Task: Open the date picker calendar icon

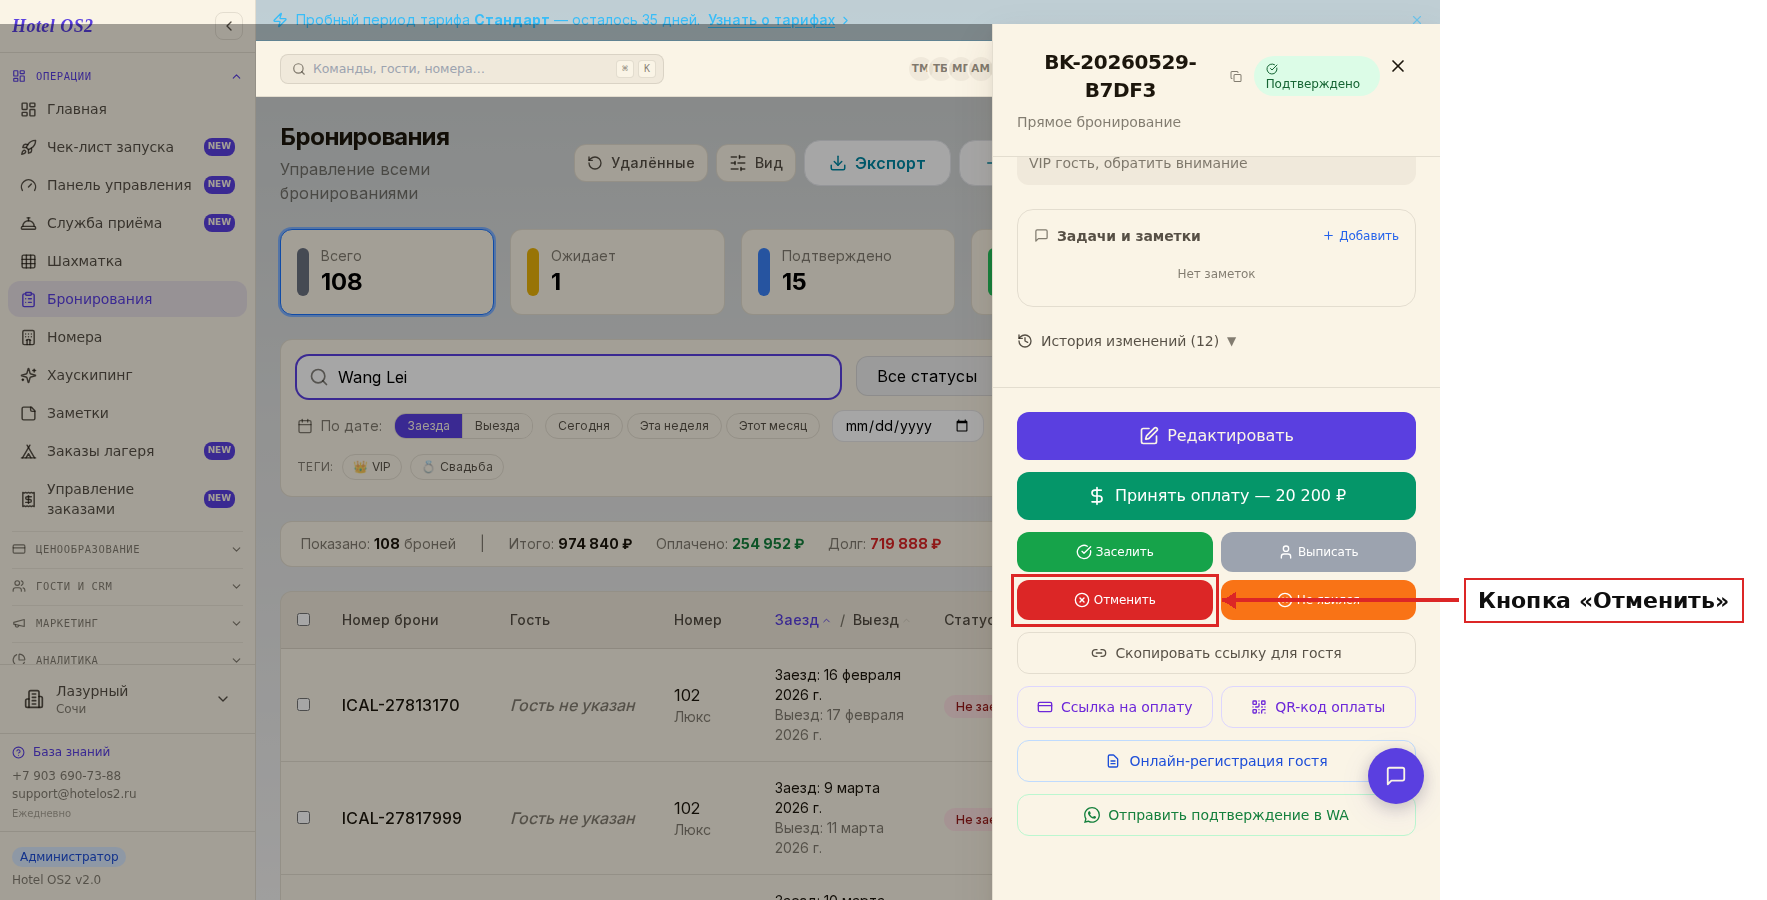Action: (962, 426)
